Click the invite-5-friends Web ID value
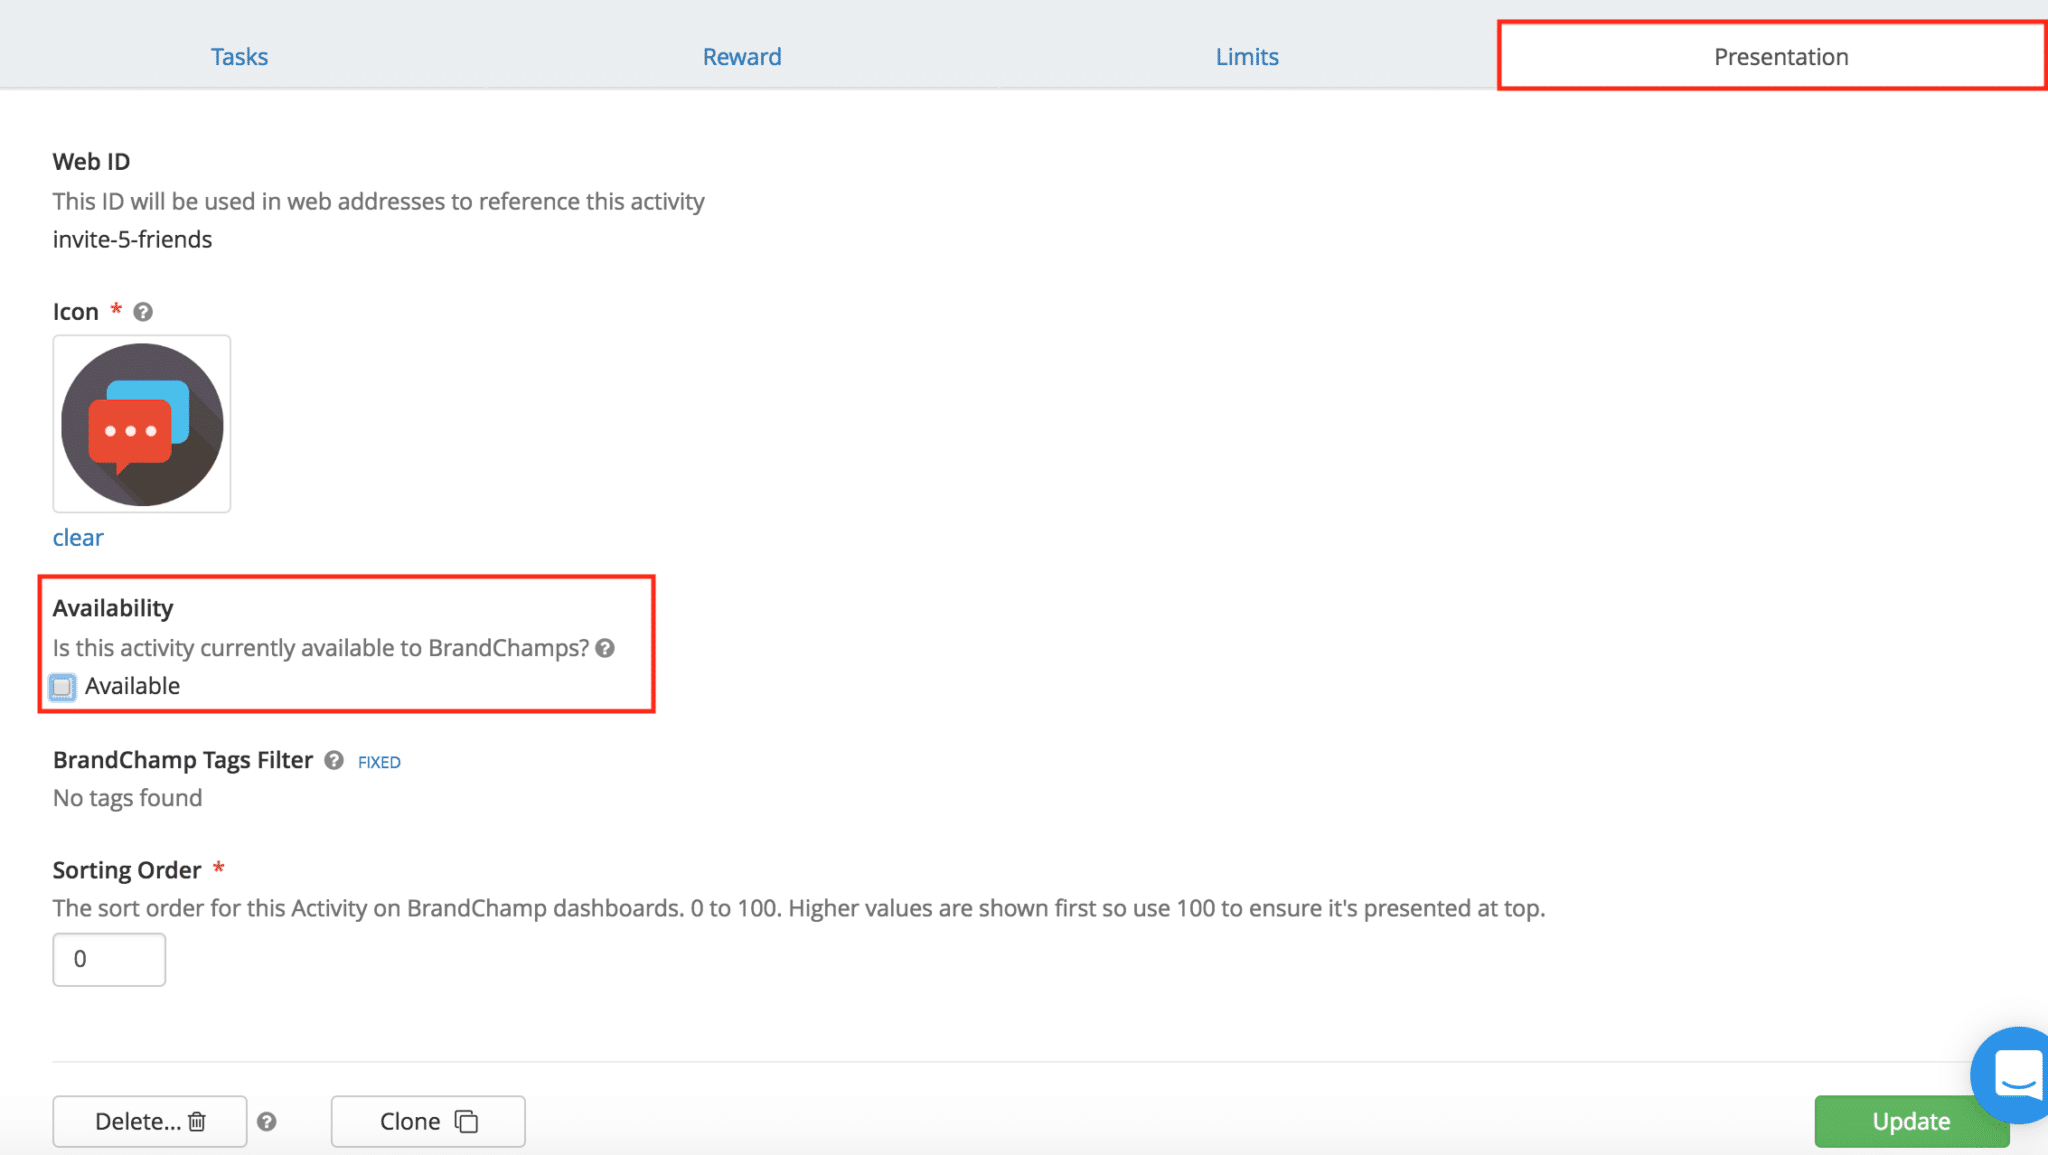 (132, 239)
